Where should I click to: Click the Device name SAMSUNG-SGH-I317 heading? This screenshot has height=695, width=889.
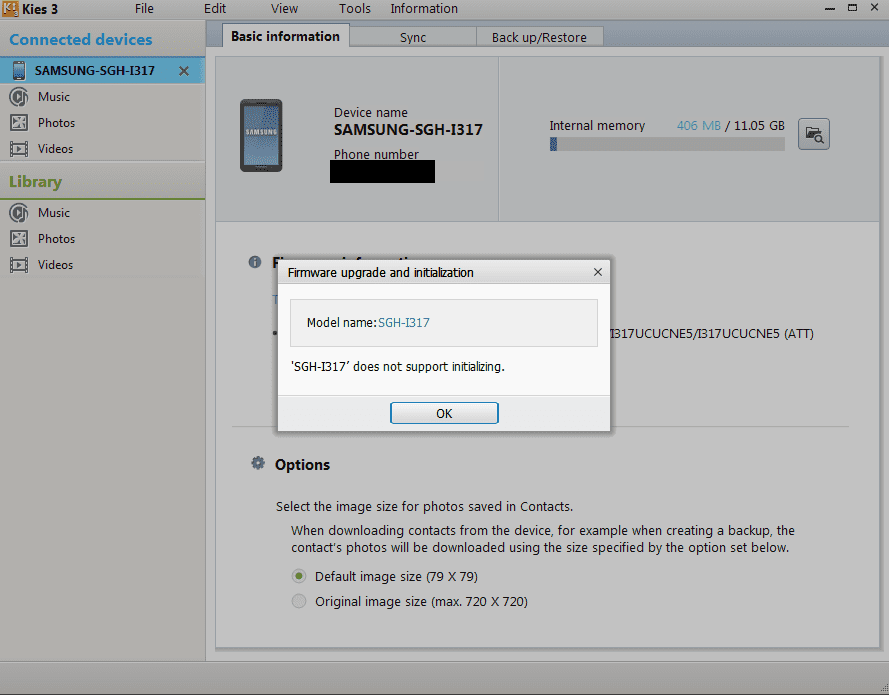pyautogui.click(x=408, y=130)
